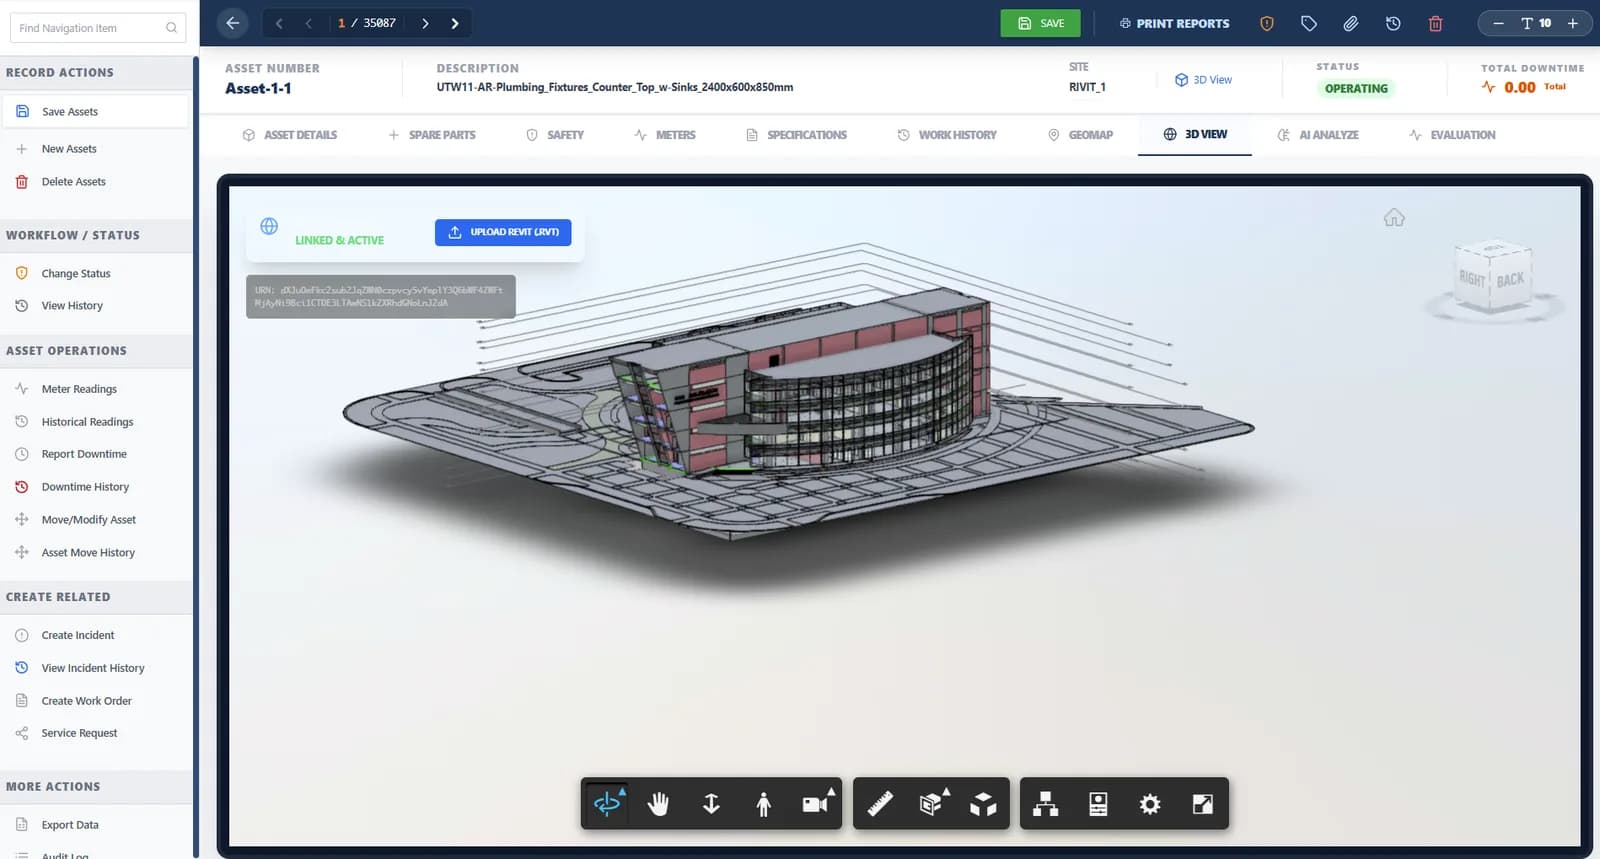Choose Change Status in sidebar
Screen dimensions: 1600x859
(x=76, y=273)
